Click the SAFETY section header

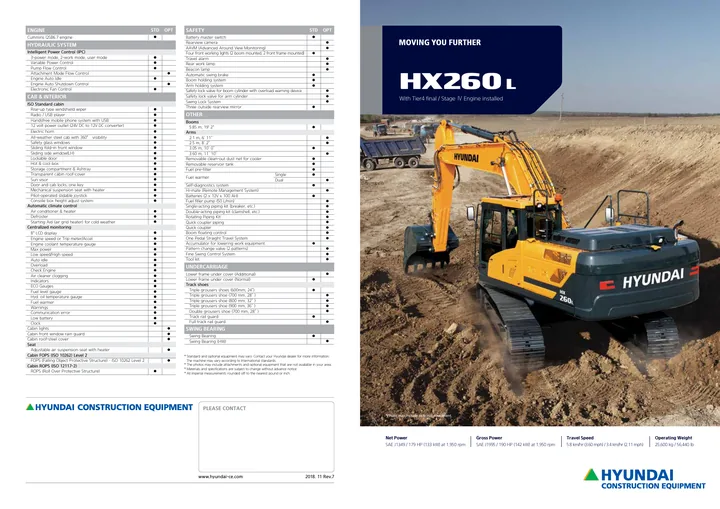point(259,30)
